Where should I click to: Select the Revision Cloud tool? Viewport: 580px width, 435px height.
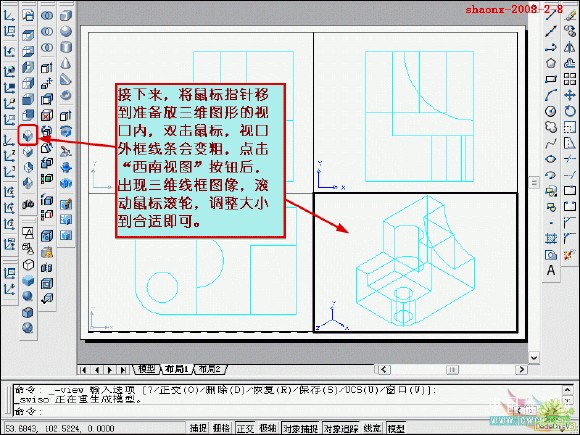(551, 127)
